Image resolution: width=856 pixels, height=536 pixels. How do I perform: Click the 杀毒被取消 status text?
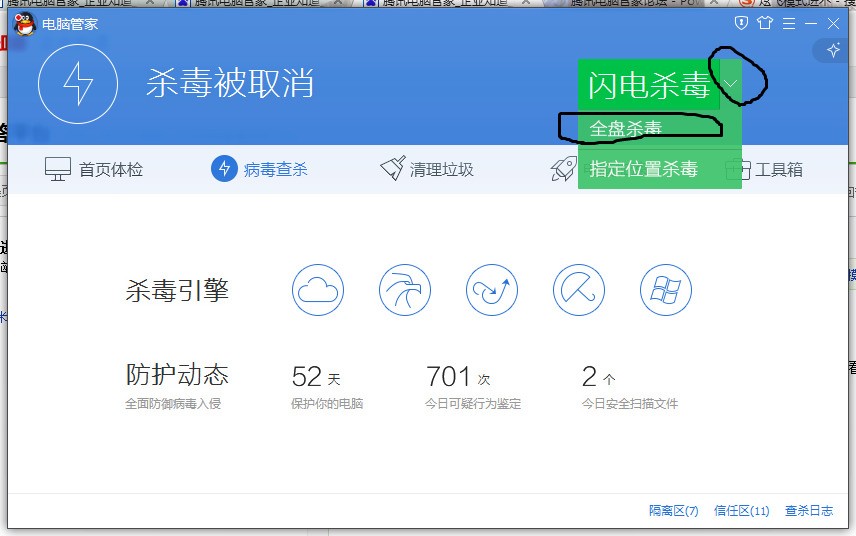(230, 84)
